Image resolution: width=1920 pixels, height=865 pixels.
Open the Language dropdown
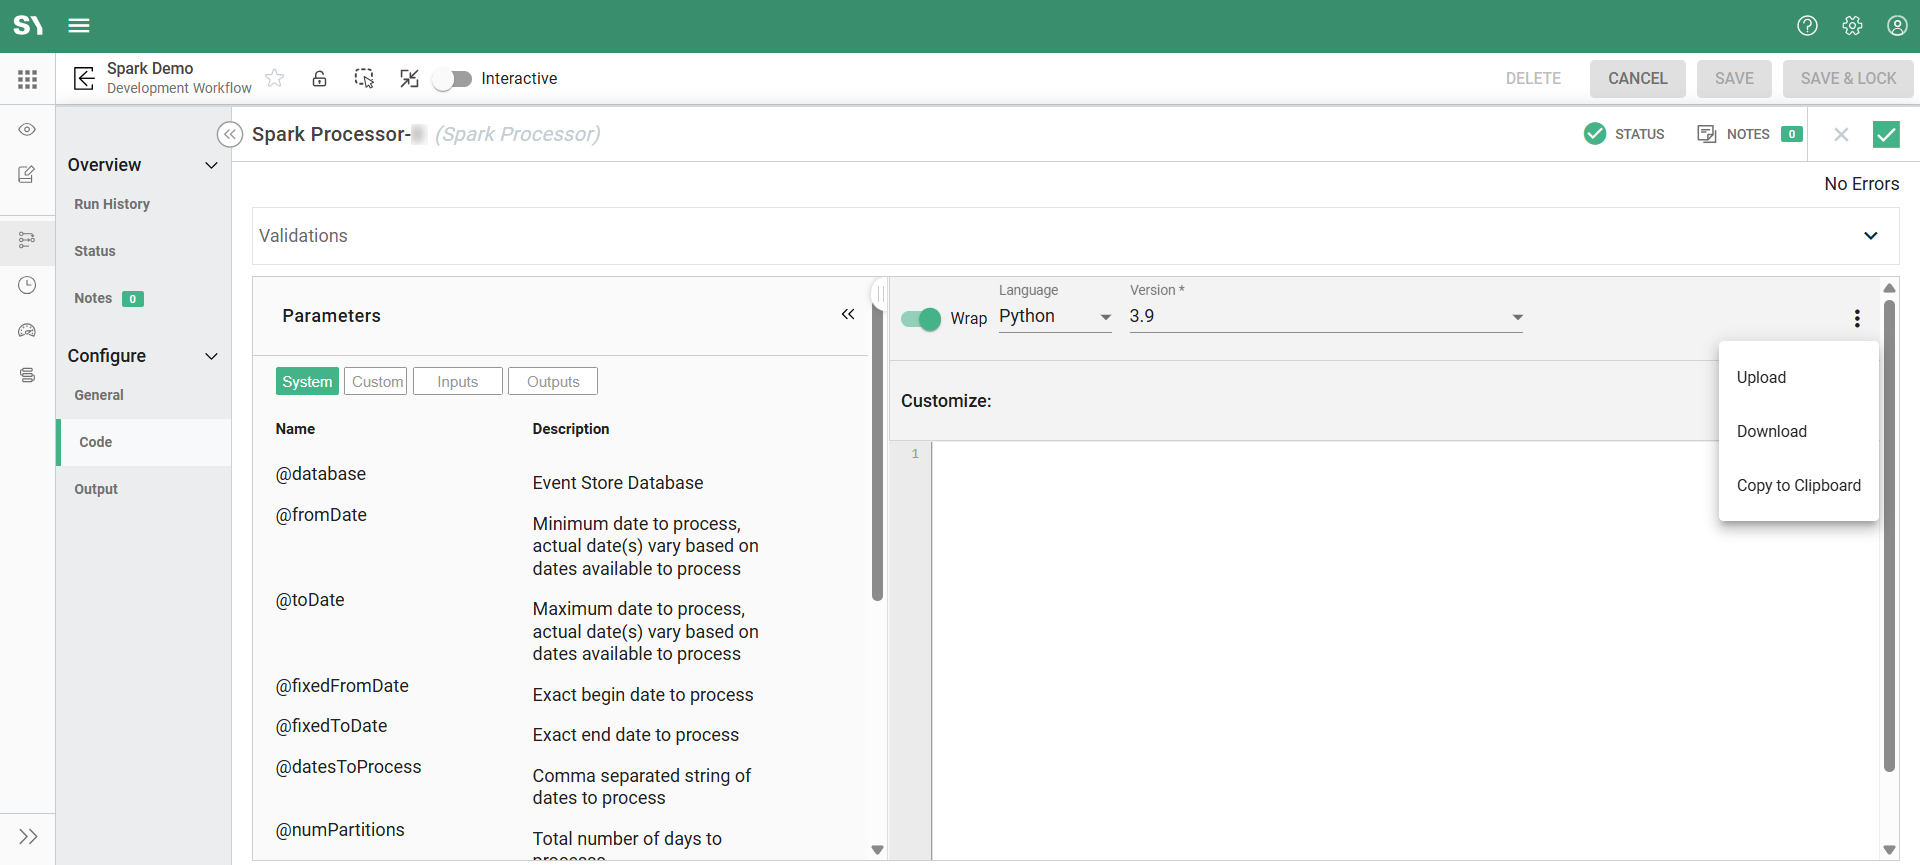[1055, 317]
